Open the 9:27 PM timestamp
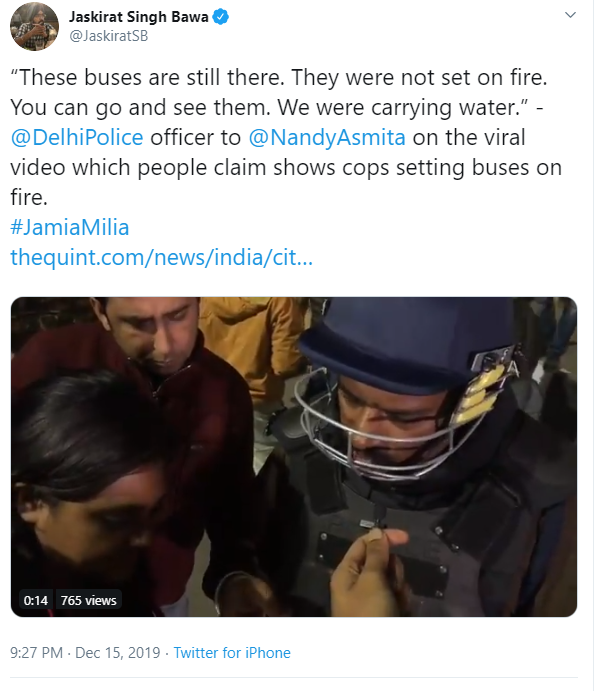This screenshot has height=691, width=594. click(x=37, y=653)
